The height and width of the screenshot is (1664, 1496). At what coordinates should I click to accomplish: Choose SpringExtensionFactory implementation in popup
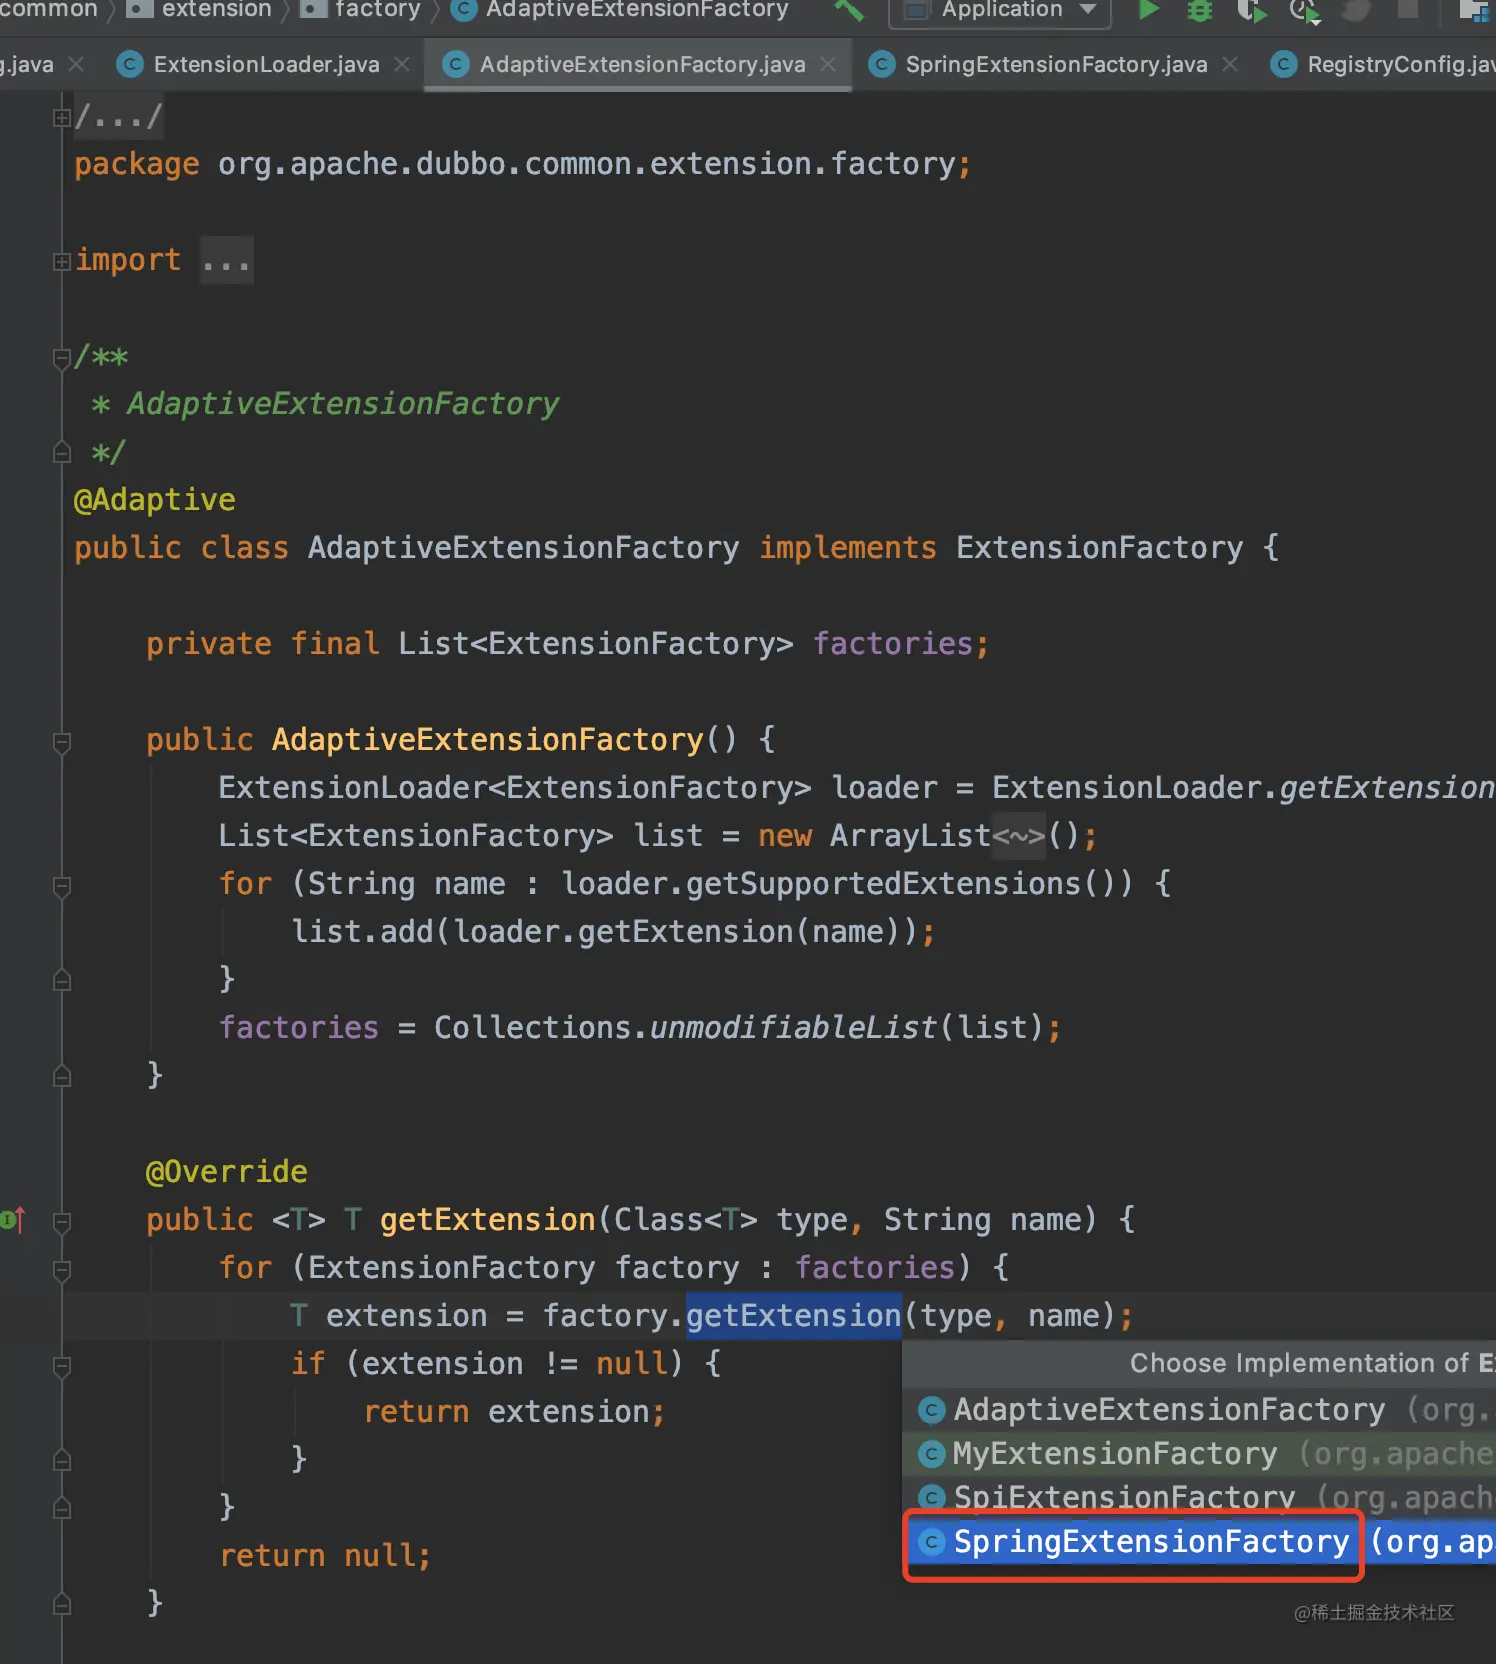(1199, 1542)
